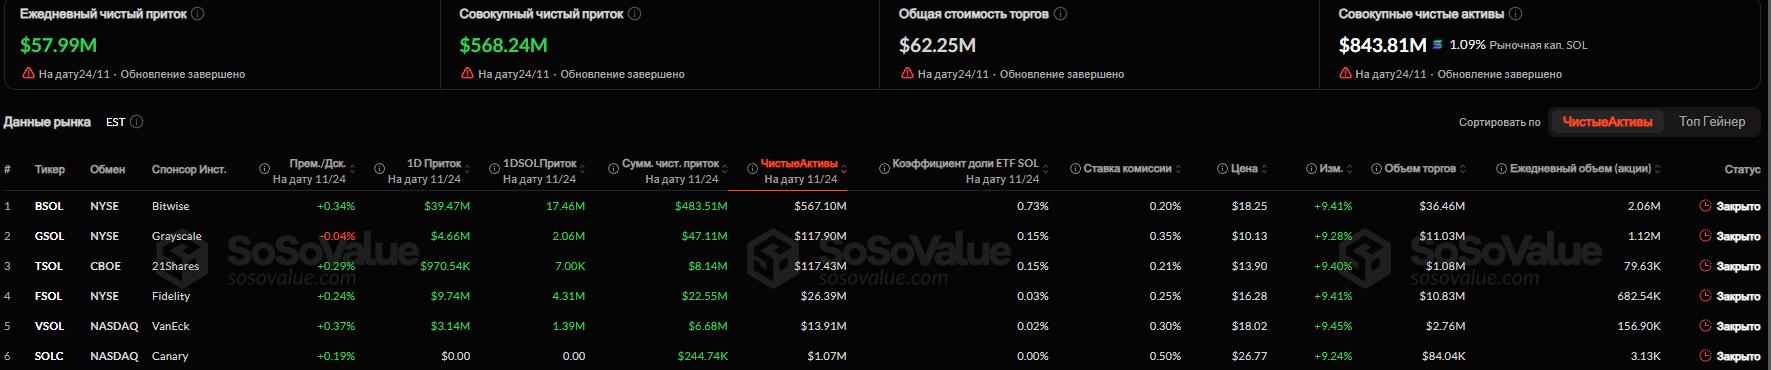Viewport: 1771px width, 370px height.
Task: Click the clock status icon in BSOL row
Action: click(x=1705, y=206)
